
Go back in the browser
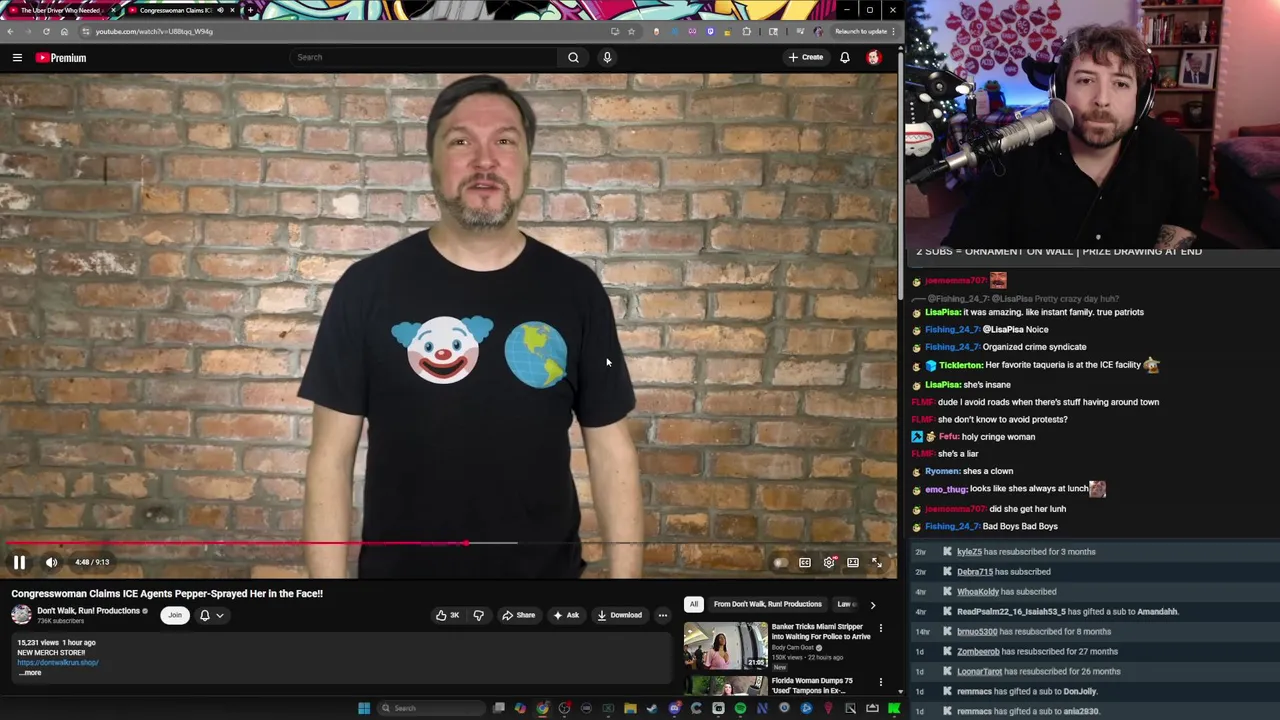[10, 31]
